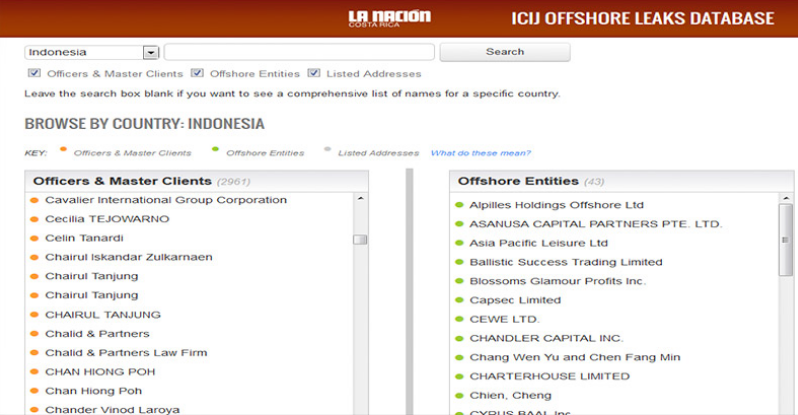Open Chander Vinod Laroya entry
The width and height of the screenshot is (798, 415).
(x=112, y=409)
